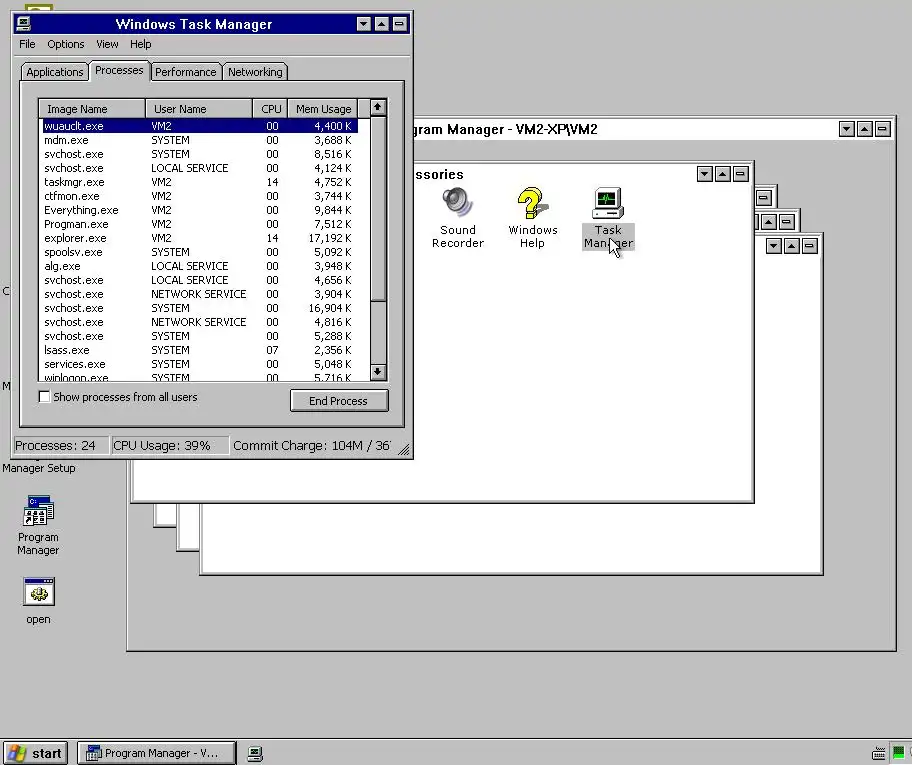Select the taskmgr.exe process row

(200, 182)
